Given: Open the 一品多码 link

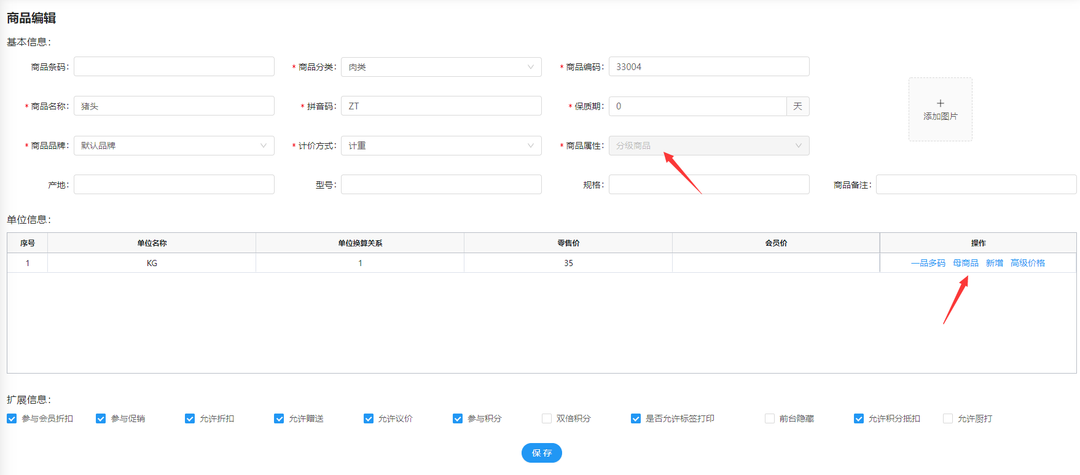Looking at the screenshot, I should tap(927, 263).
